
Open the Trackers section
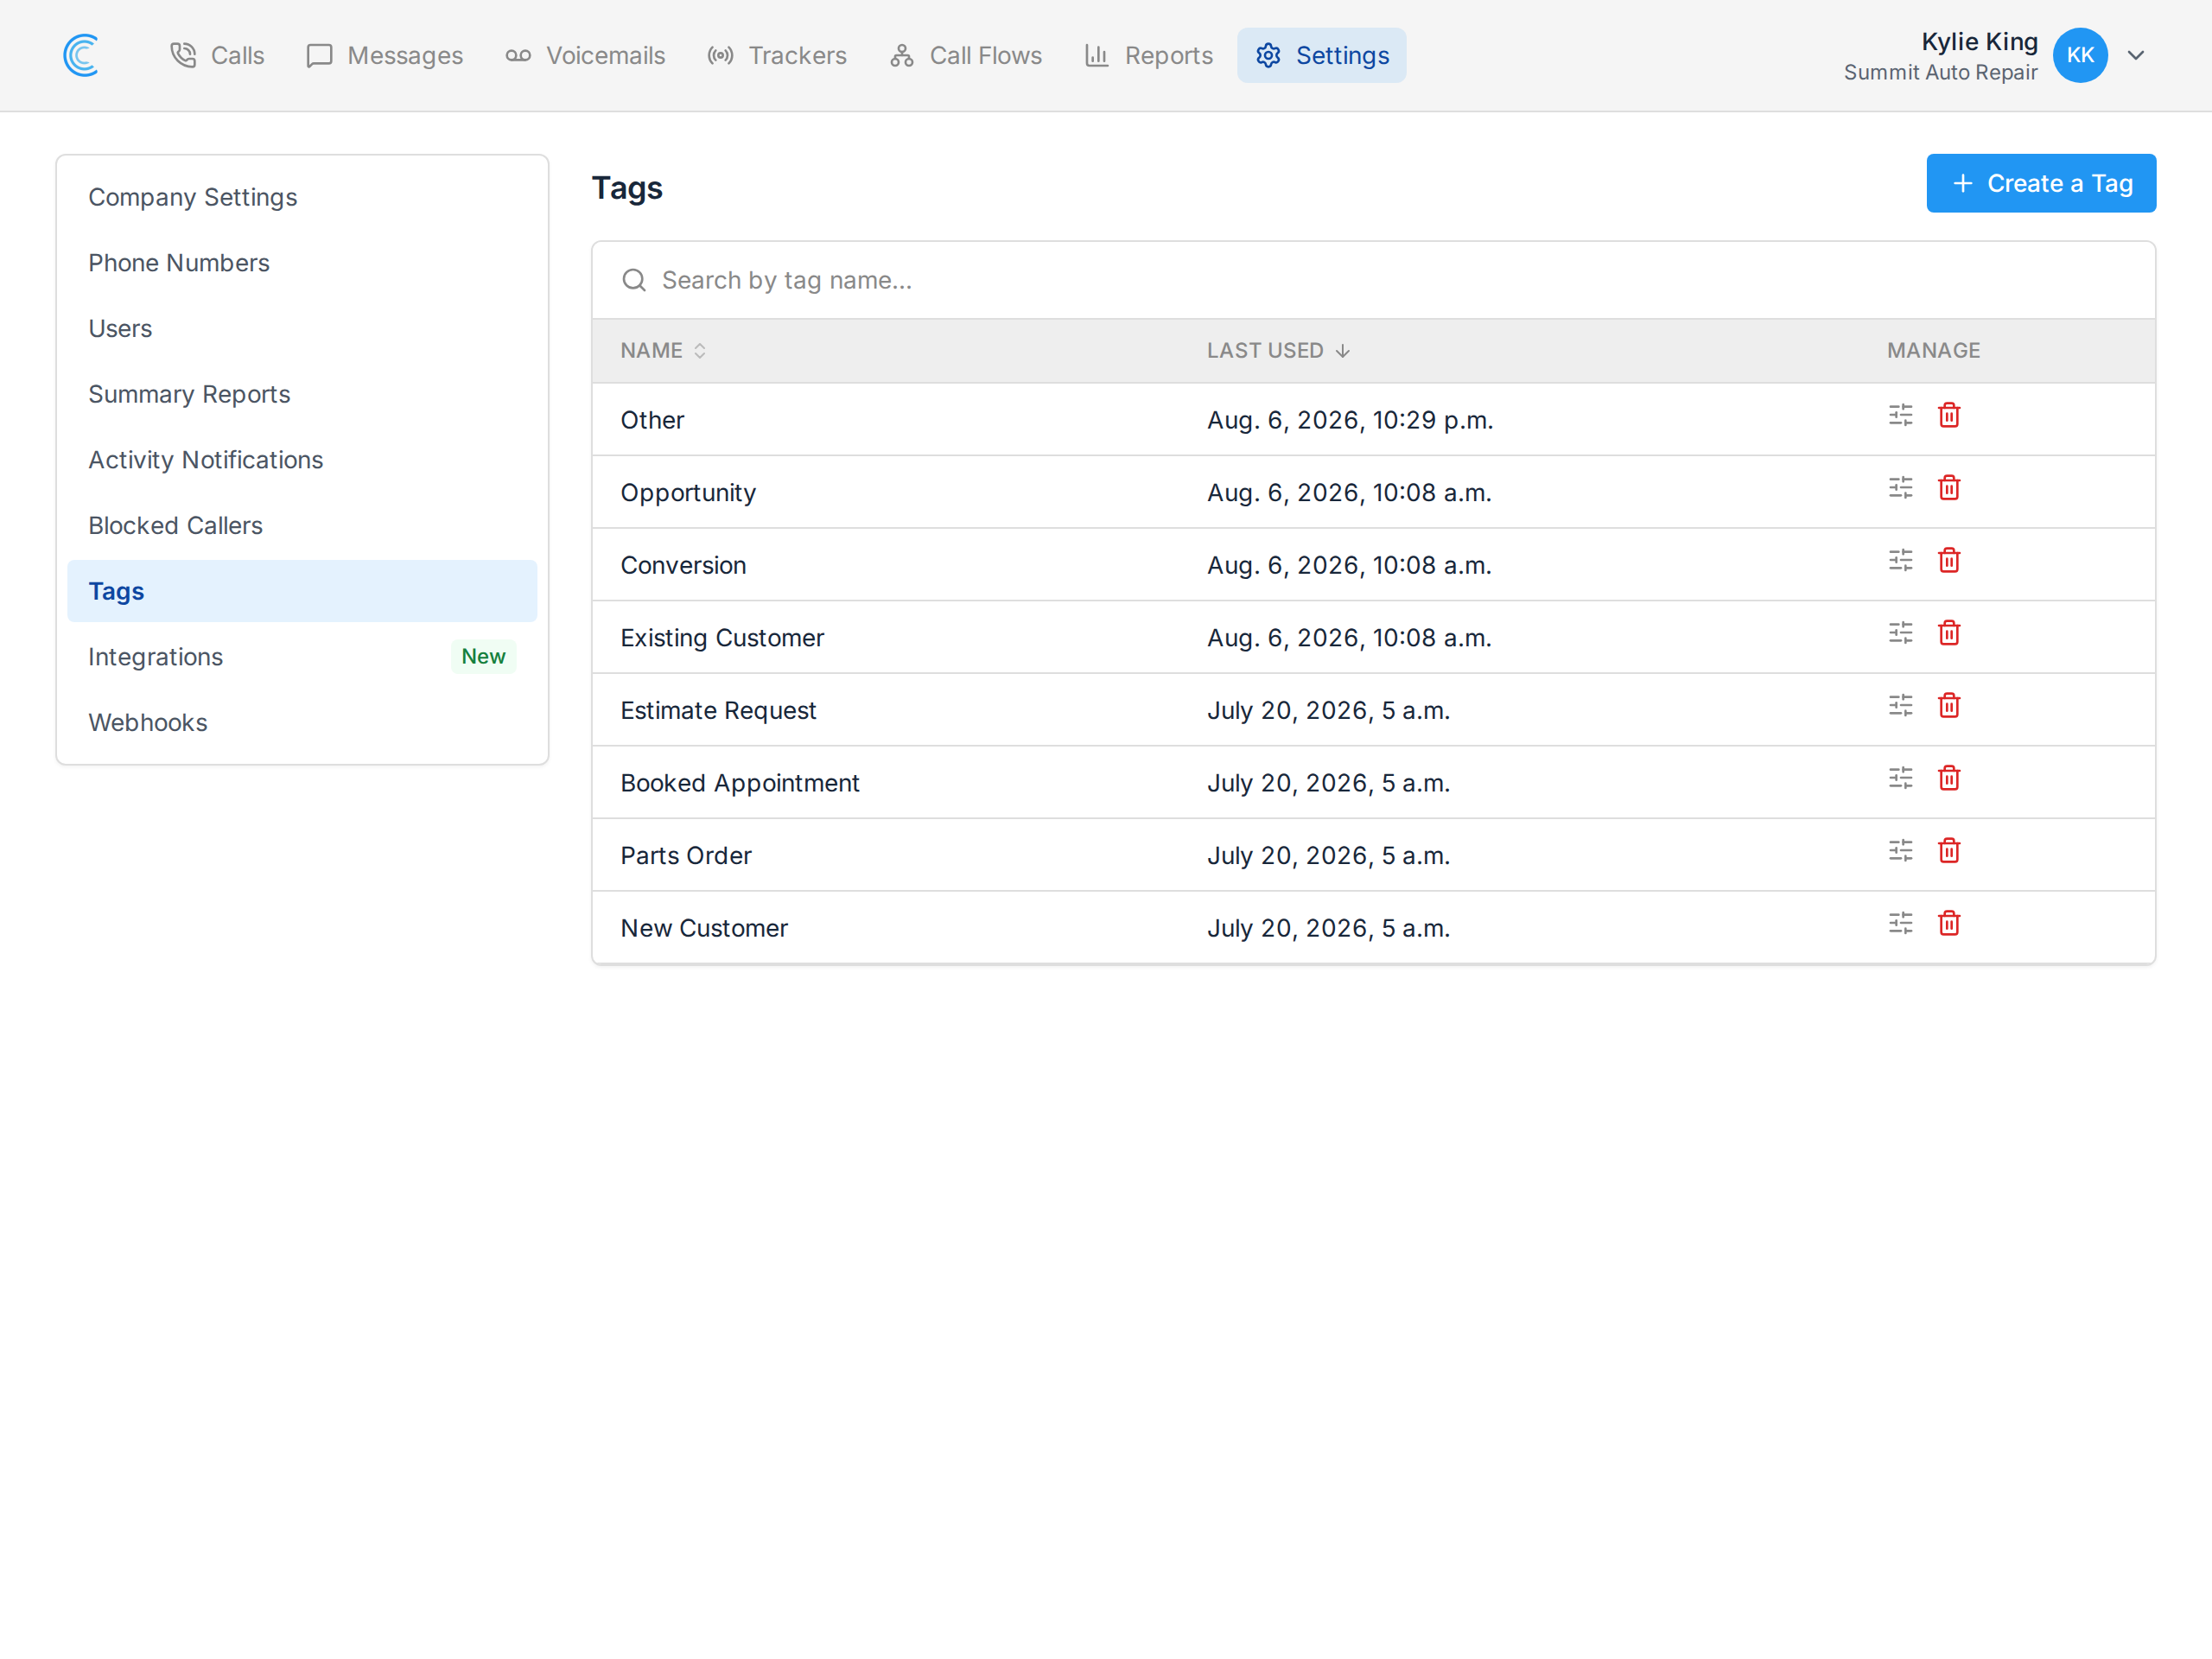777,55
